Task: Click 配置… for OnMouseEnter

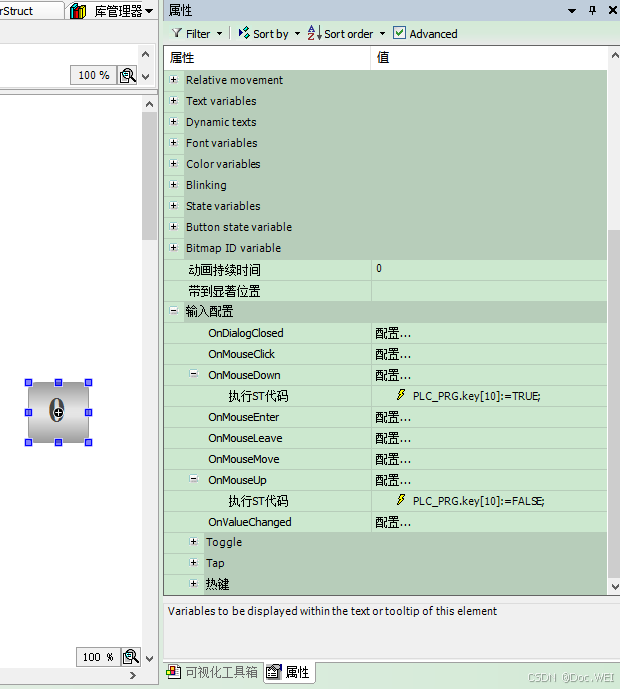Action: [393, 417]
